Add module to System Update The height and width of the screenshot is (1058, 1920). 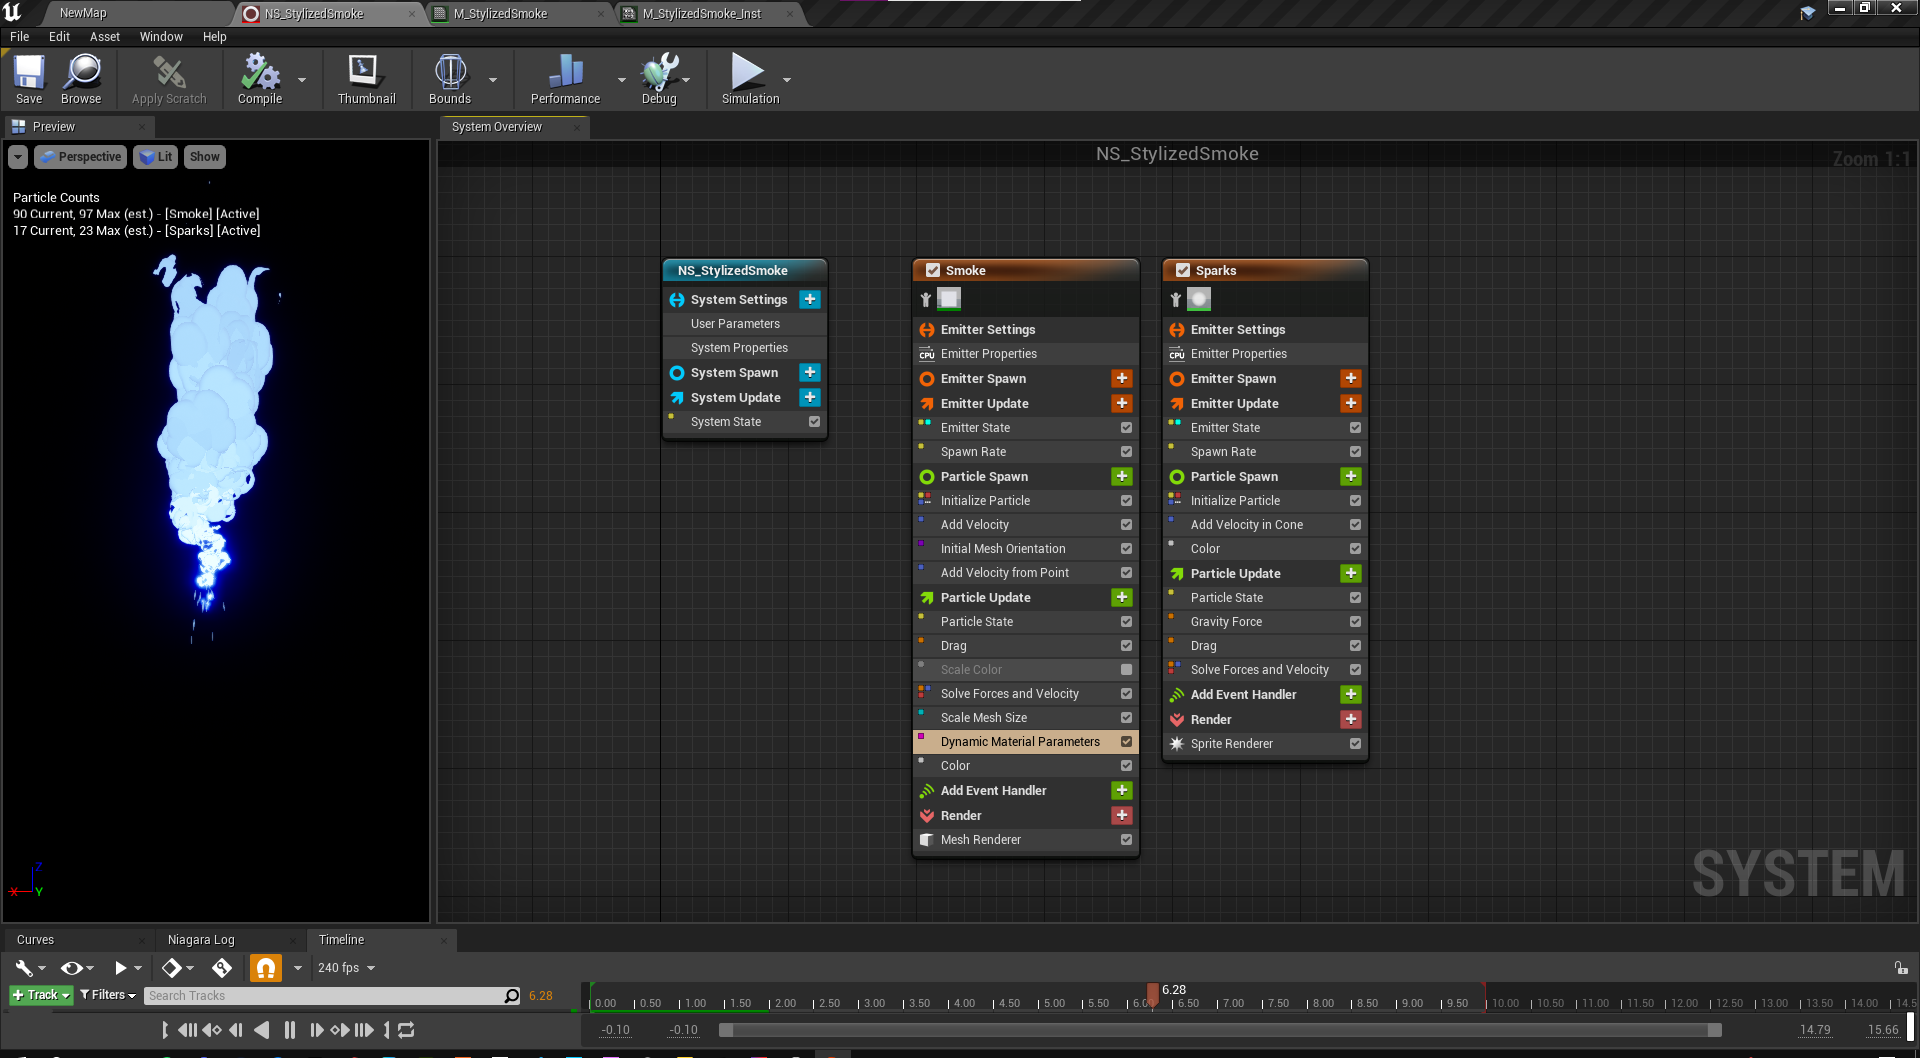point(810,397)
